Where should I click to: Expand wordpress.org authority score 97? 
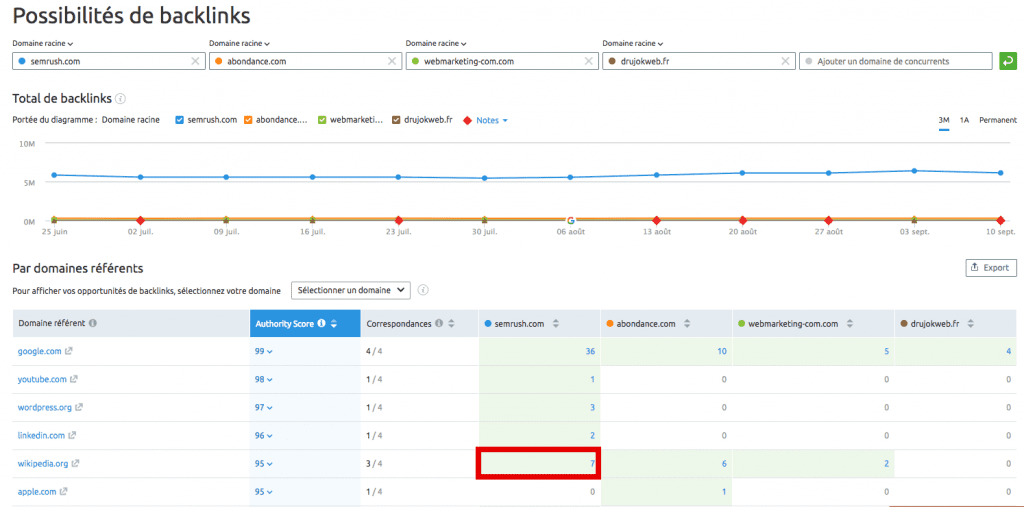264,407
